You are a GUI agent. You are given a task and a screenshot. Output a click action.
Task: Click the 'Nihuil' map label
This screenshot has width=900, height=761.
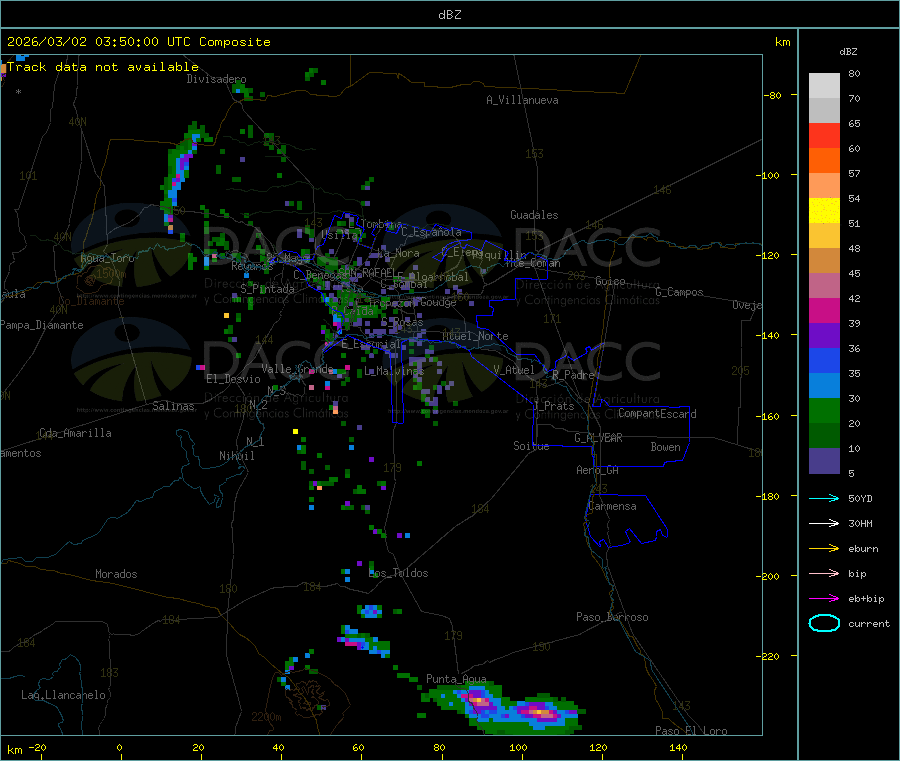236,456
